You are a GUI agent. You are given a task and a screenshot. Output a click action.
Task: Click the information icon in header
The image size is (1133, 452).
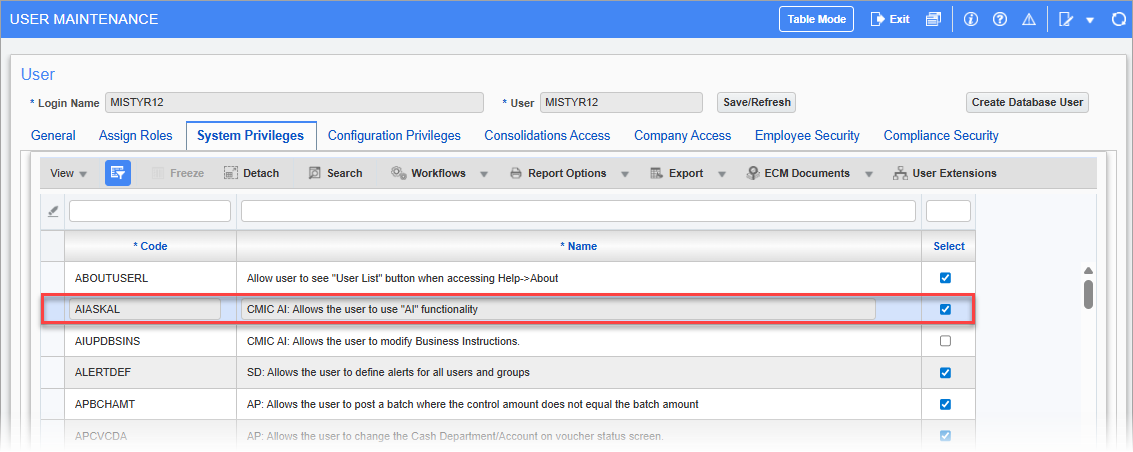pos(971,19)
